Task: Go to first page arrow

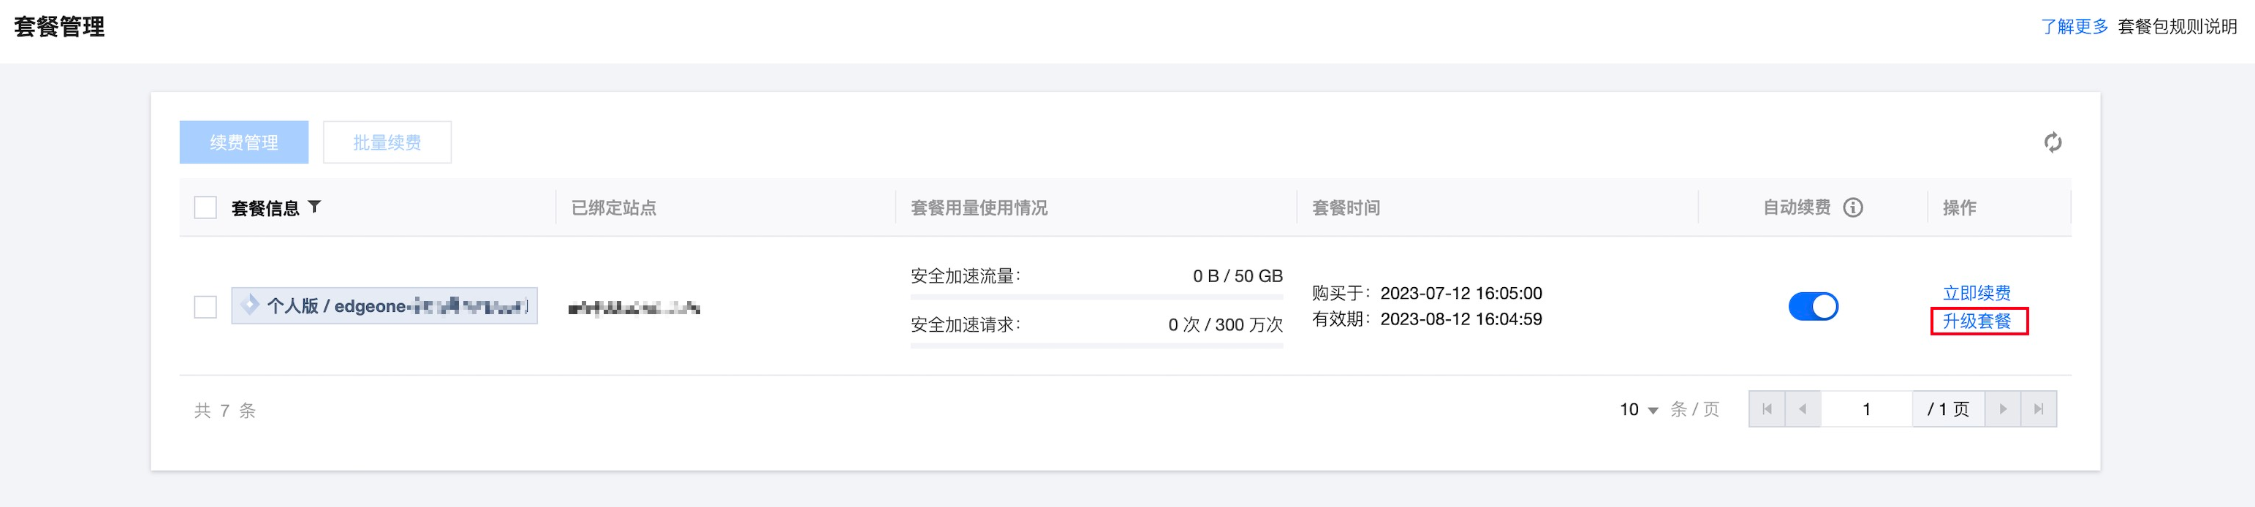Action: (x=1767, y=409)
